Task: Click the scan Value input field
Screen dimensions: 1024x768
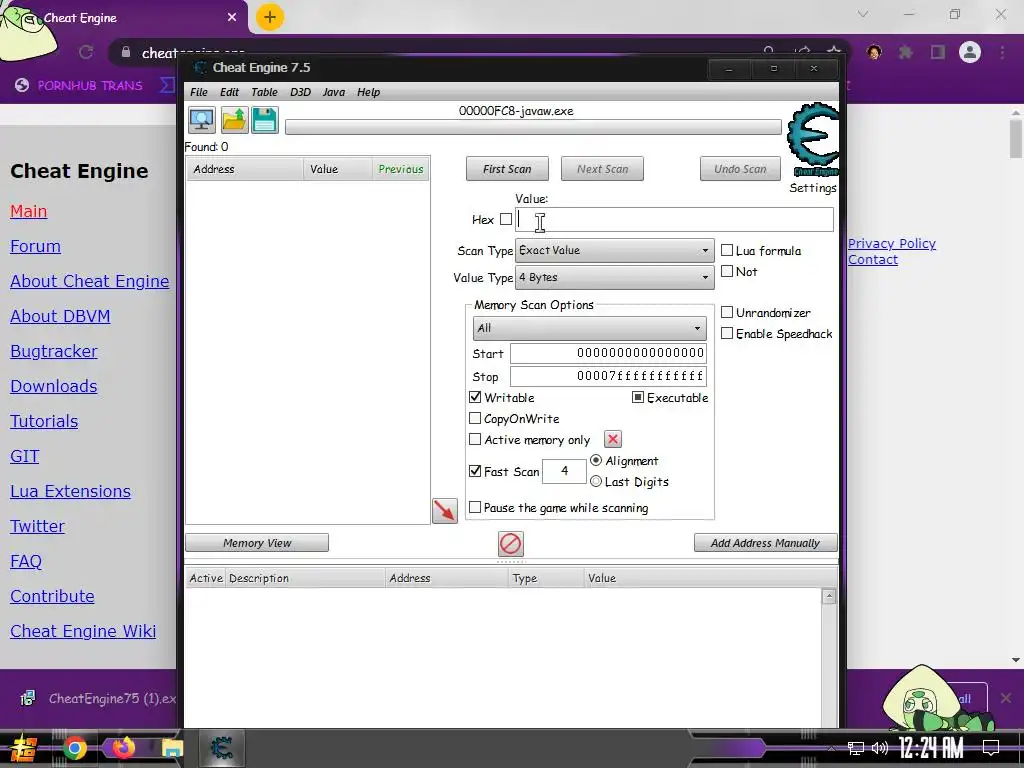Action: pos(674,219)
